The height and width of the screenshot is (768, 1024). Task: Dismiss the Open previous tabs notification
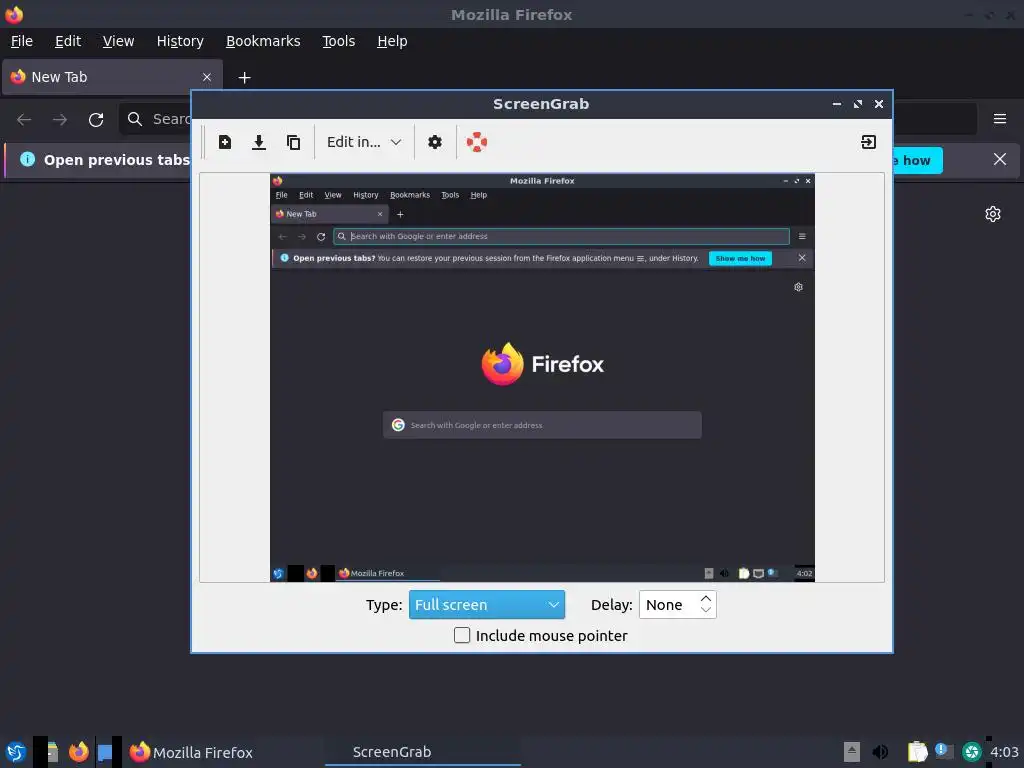1000,159
